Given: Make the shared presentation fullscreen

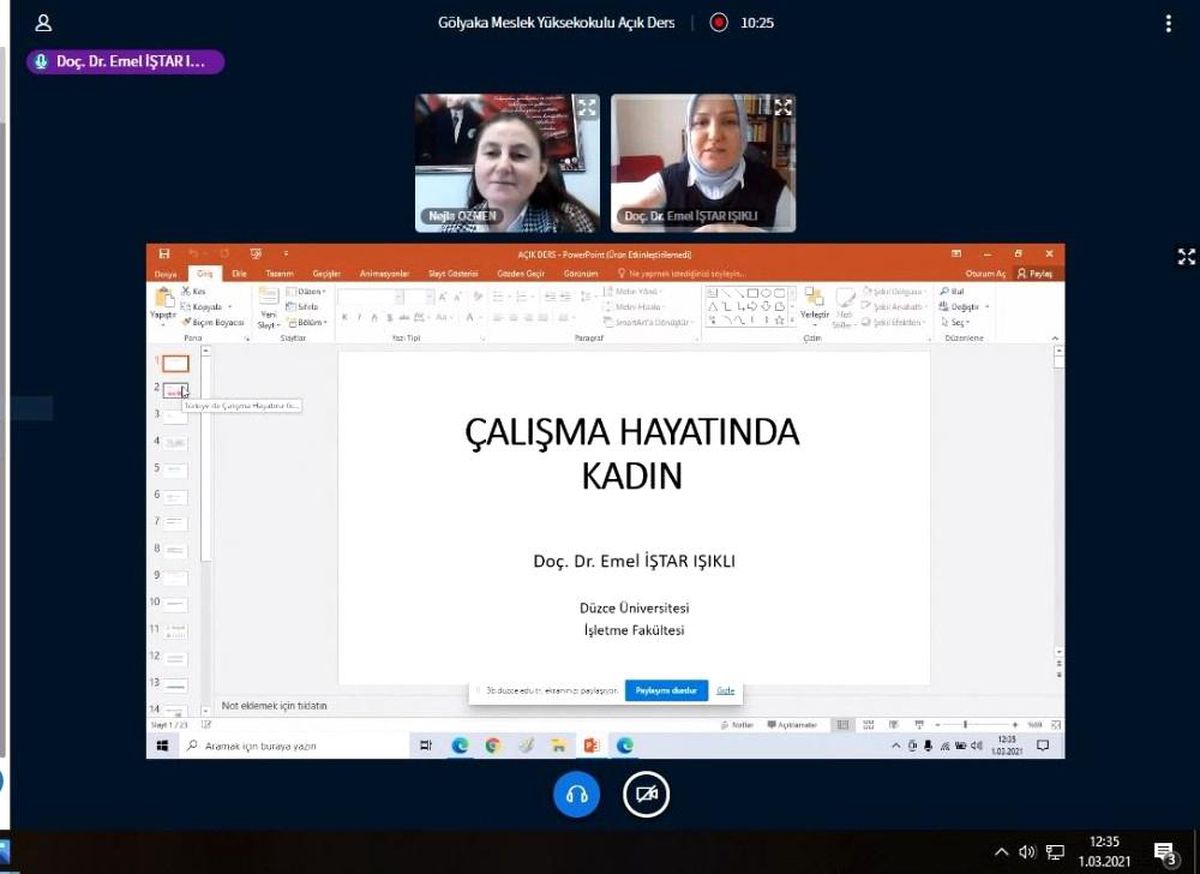Looking at the screenshot, I should [x=1186, y=257].
